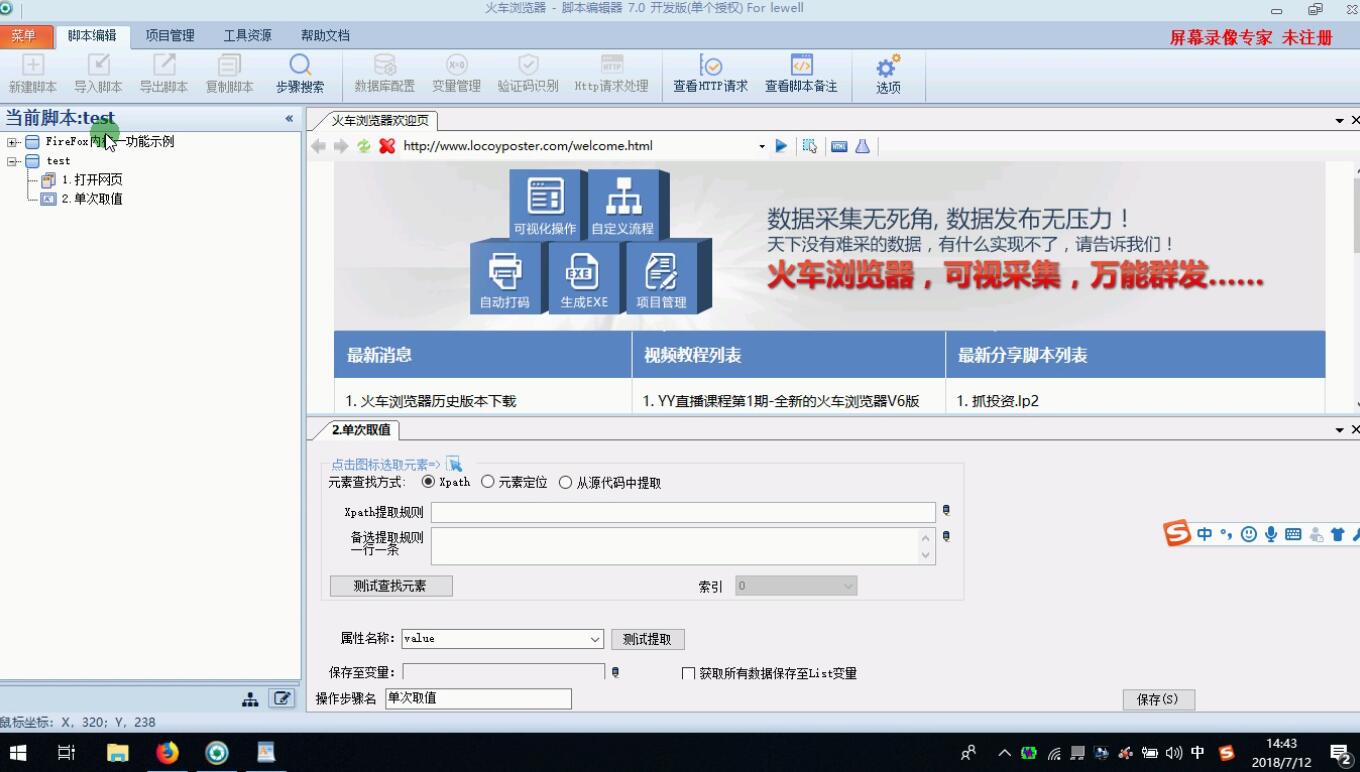Open the 索引 index dropdown
The width and height of the screenshot is (1360, 772).
(848, 586)
